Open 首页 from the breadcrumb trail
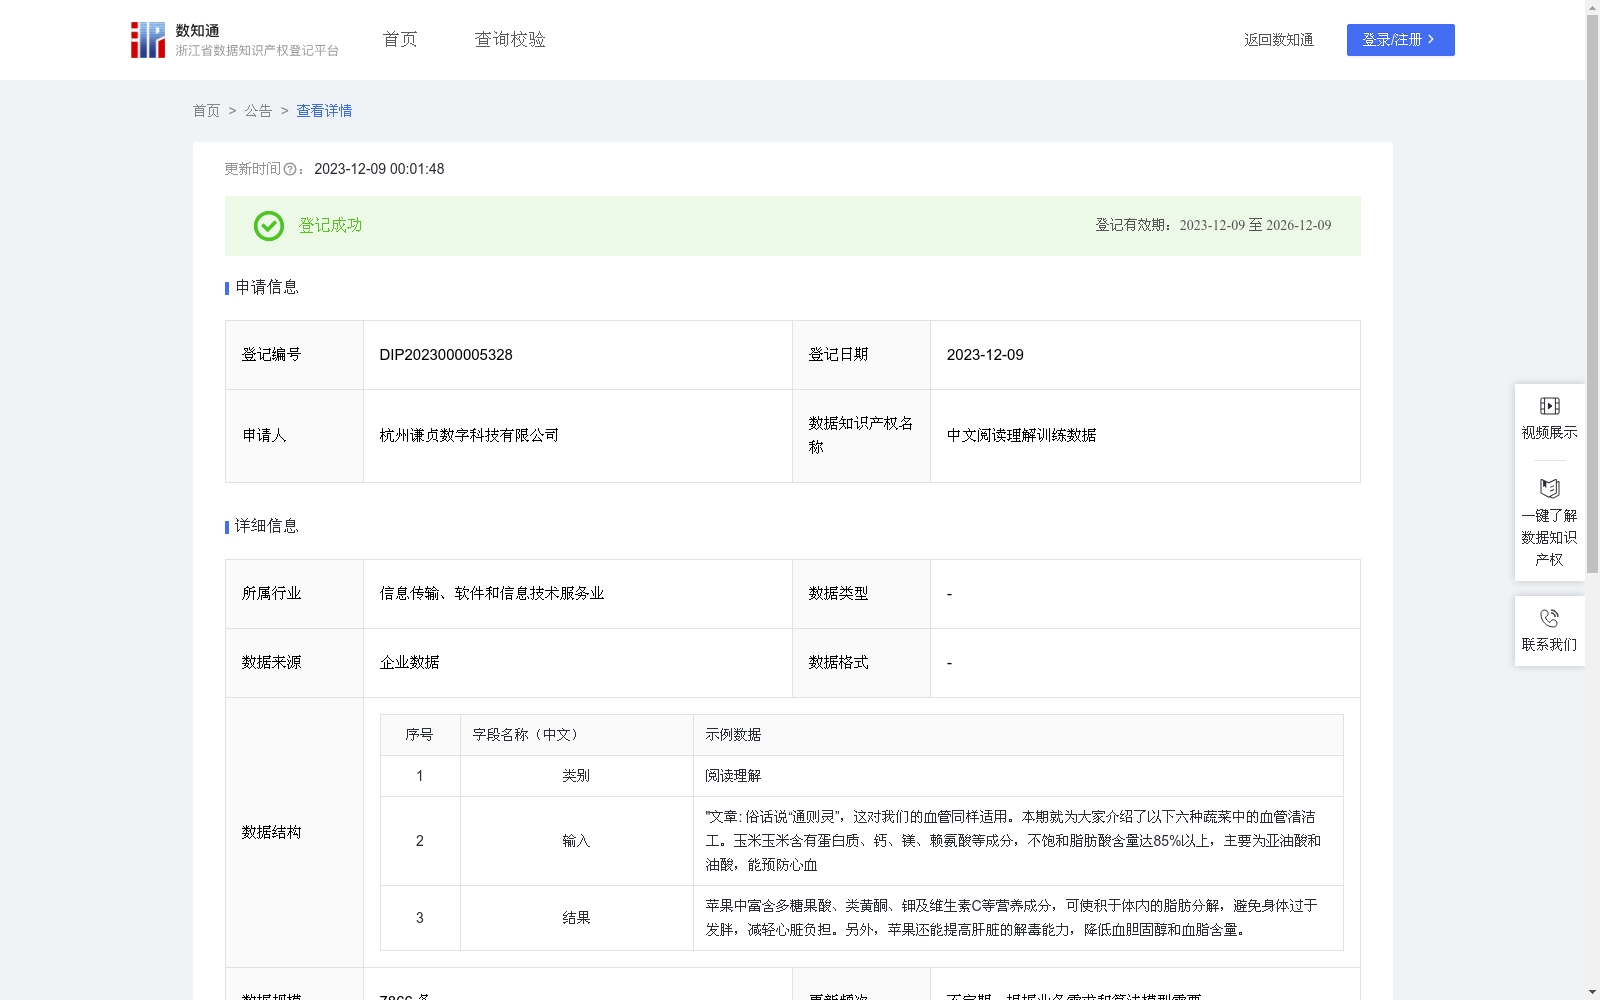The image size is (1600, 1000). tap(206, 111)
